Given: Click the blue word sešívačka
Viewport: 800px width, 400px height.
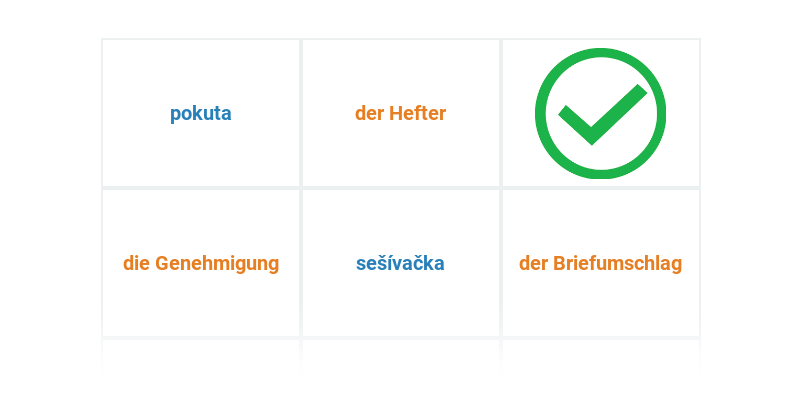Looking at the screenshot, I should coord(401,263).
